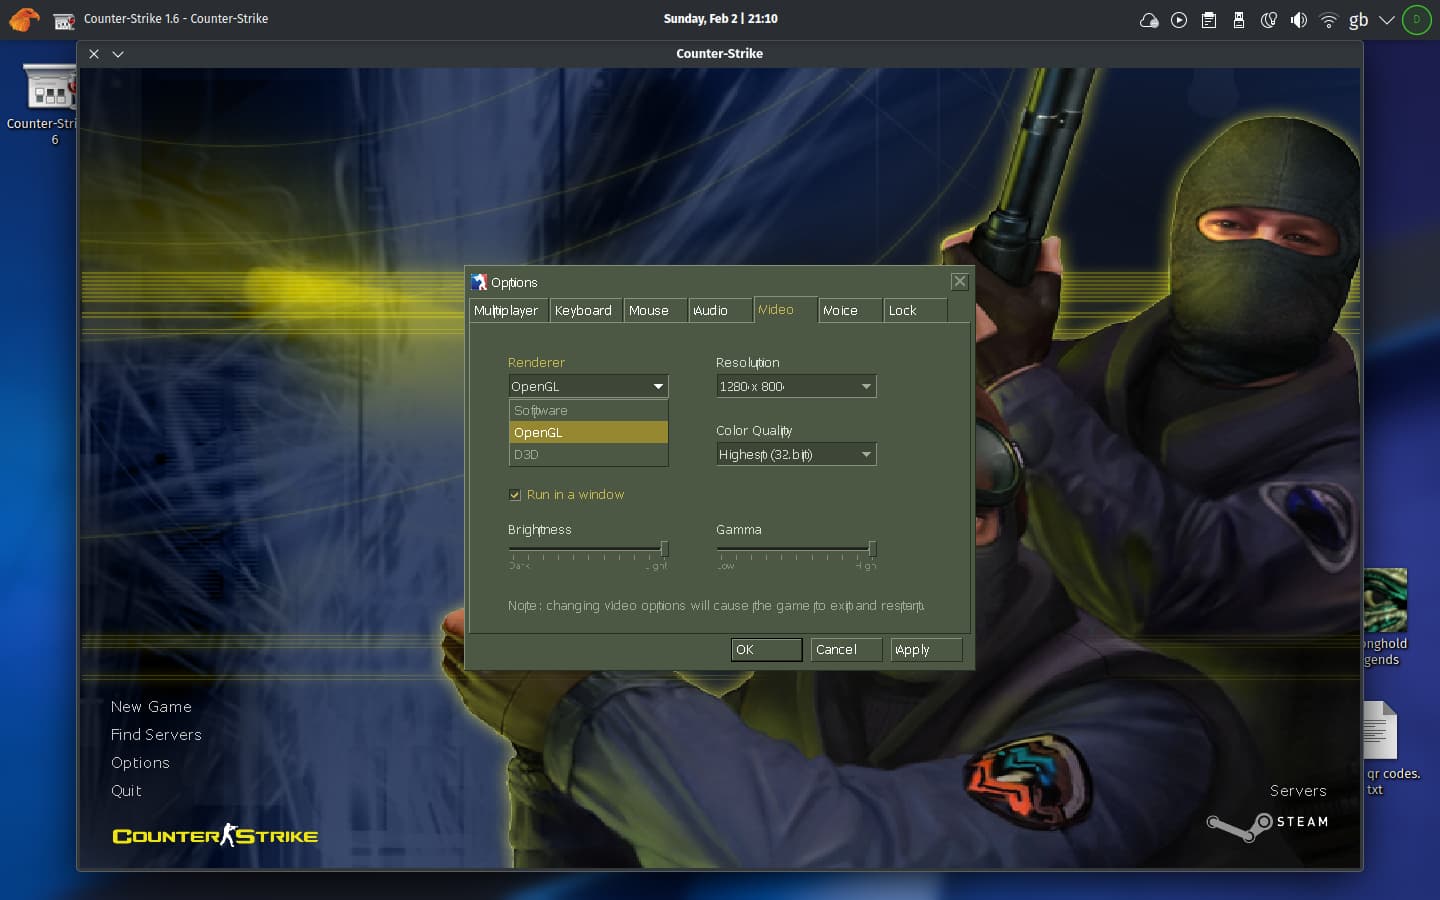Click the cloud sync tray icon
The image size is (1440, 900).
(1149, 19)
